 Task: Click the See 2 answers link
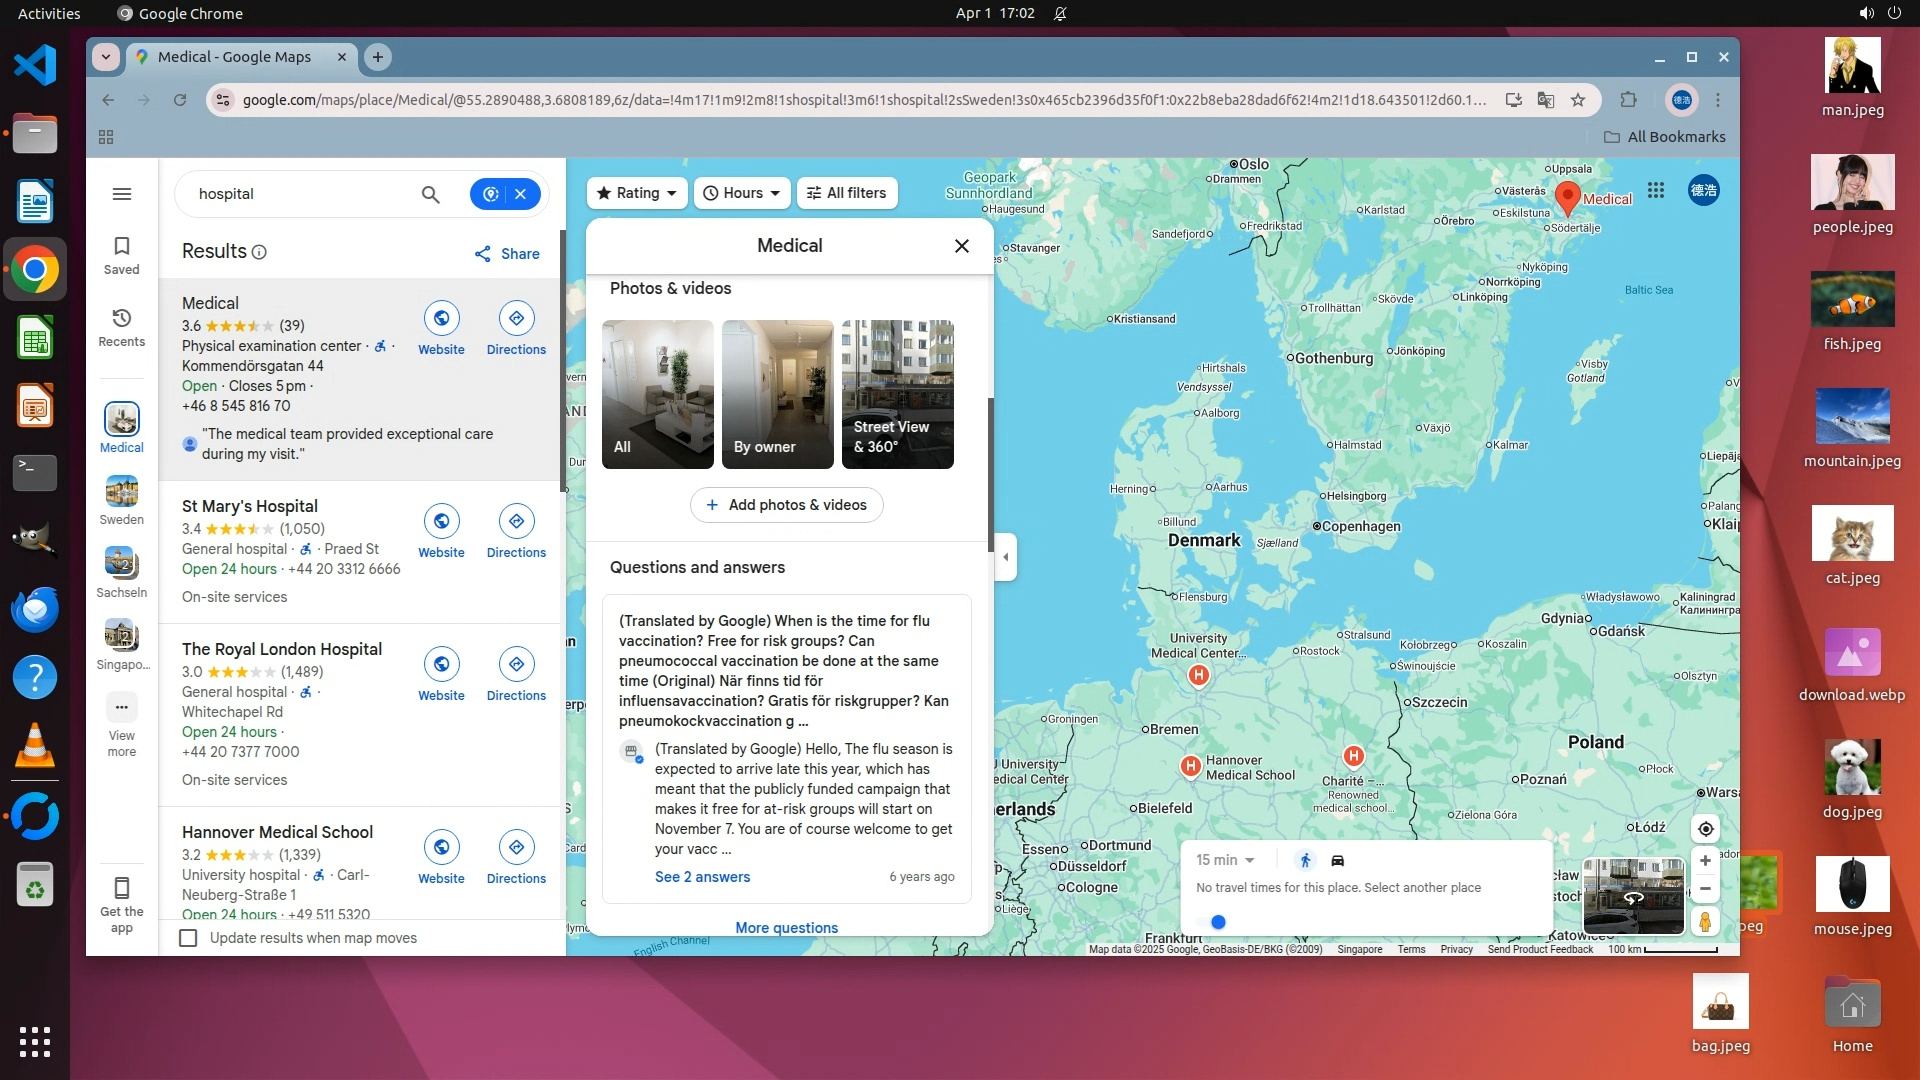pyautogui.click(x=702, y=877)
